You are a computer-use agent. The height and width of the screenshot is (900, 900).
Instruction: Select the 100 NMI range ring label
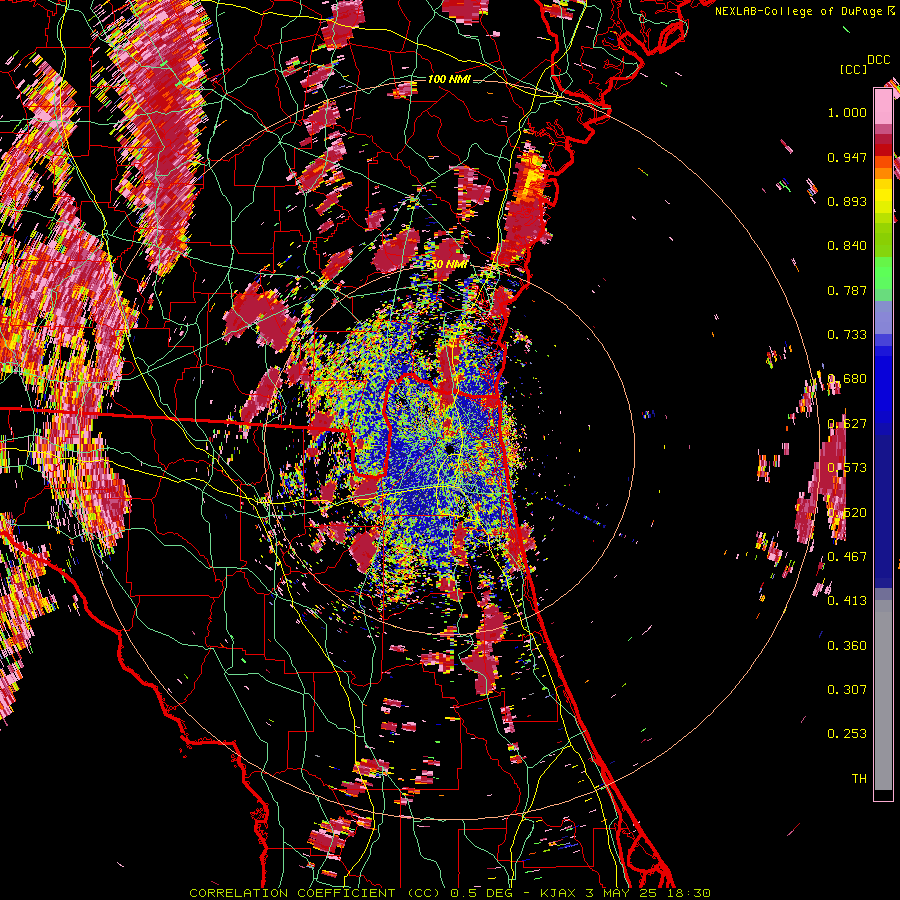[x=449, y=79]
